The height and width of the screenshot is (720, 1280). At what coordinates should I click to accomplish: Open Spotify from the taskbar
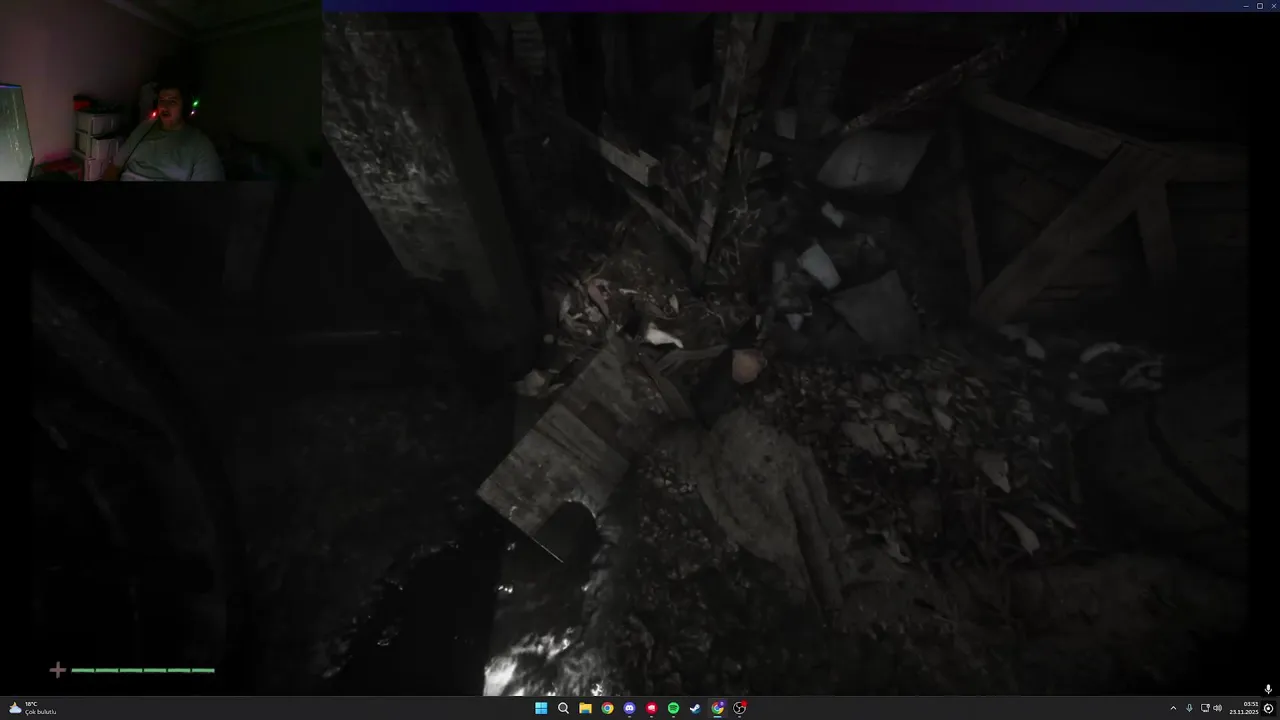click(x=673, y=708)
